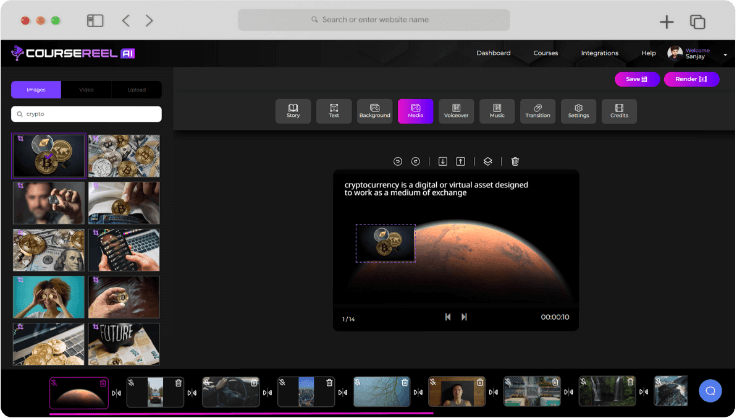737x418 pixels.
Task: Click the Sanjay profile avatar
Action: (x=675, y=53)
